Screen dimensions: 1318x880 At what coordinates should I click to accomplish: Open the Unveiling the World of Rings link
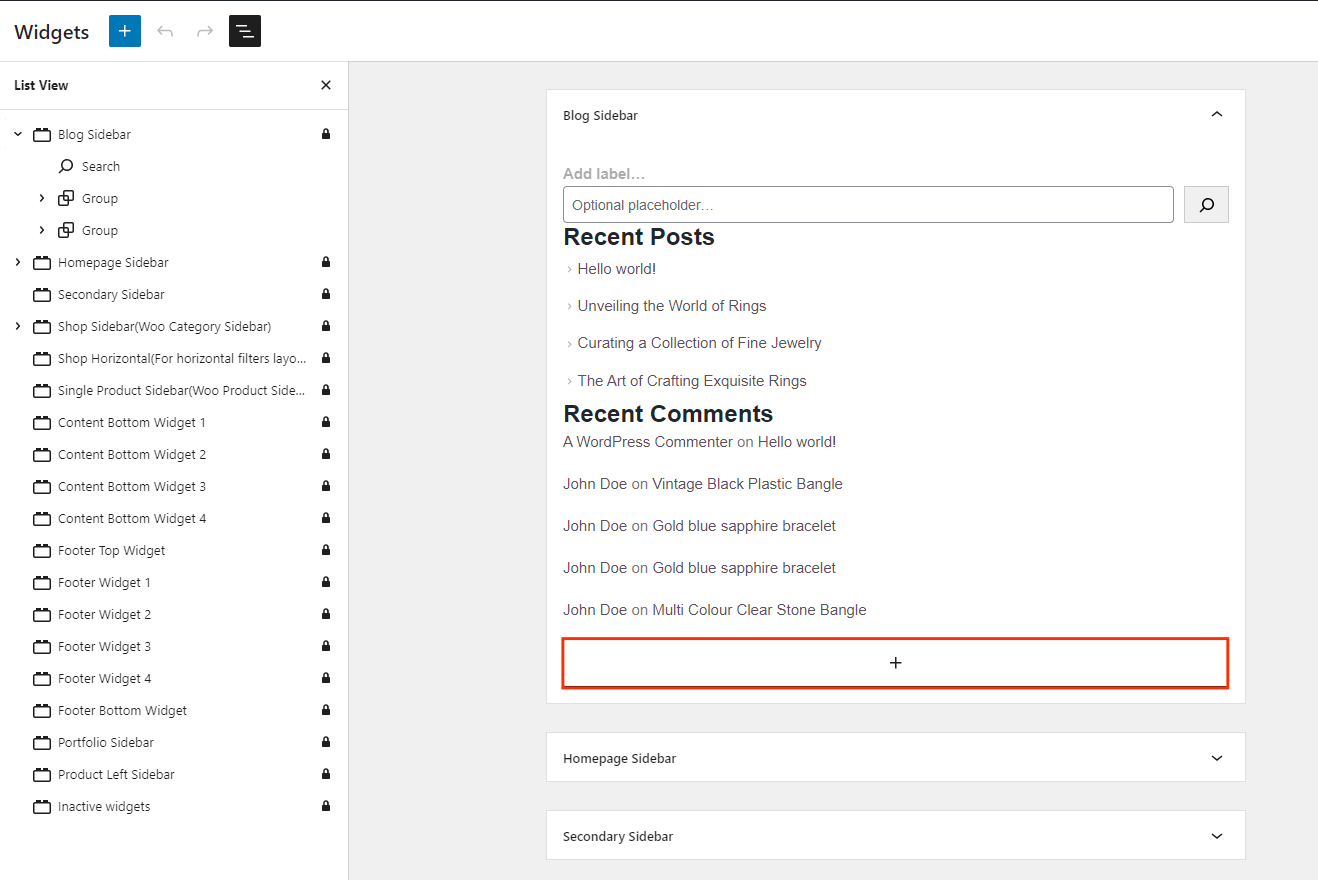671,306
